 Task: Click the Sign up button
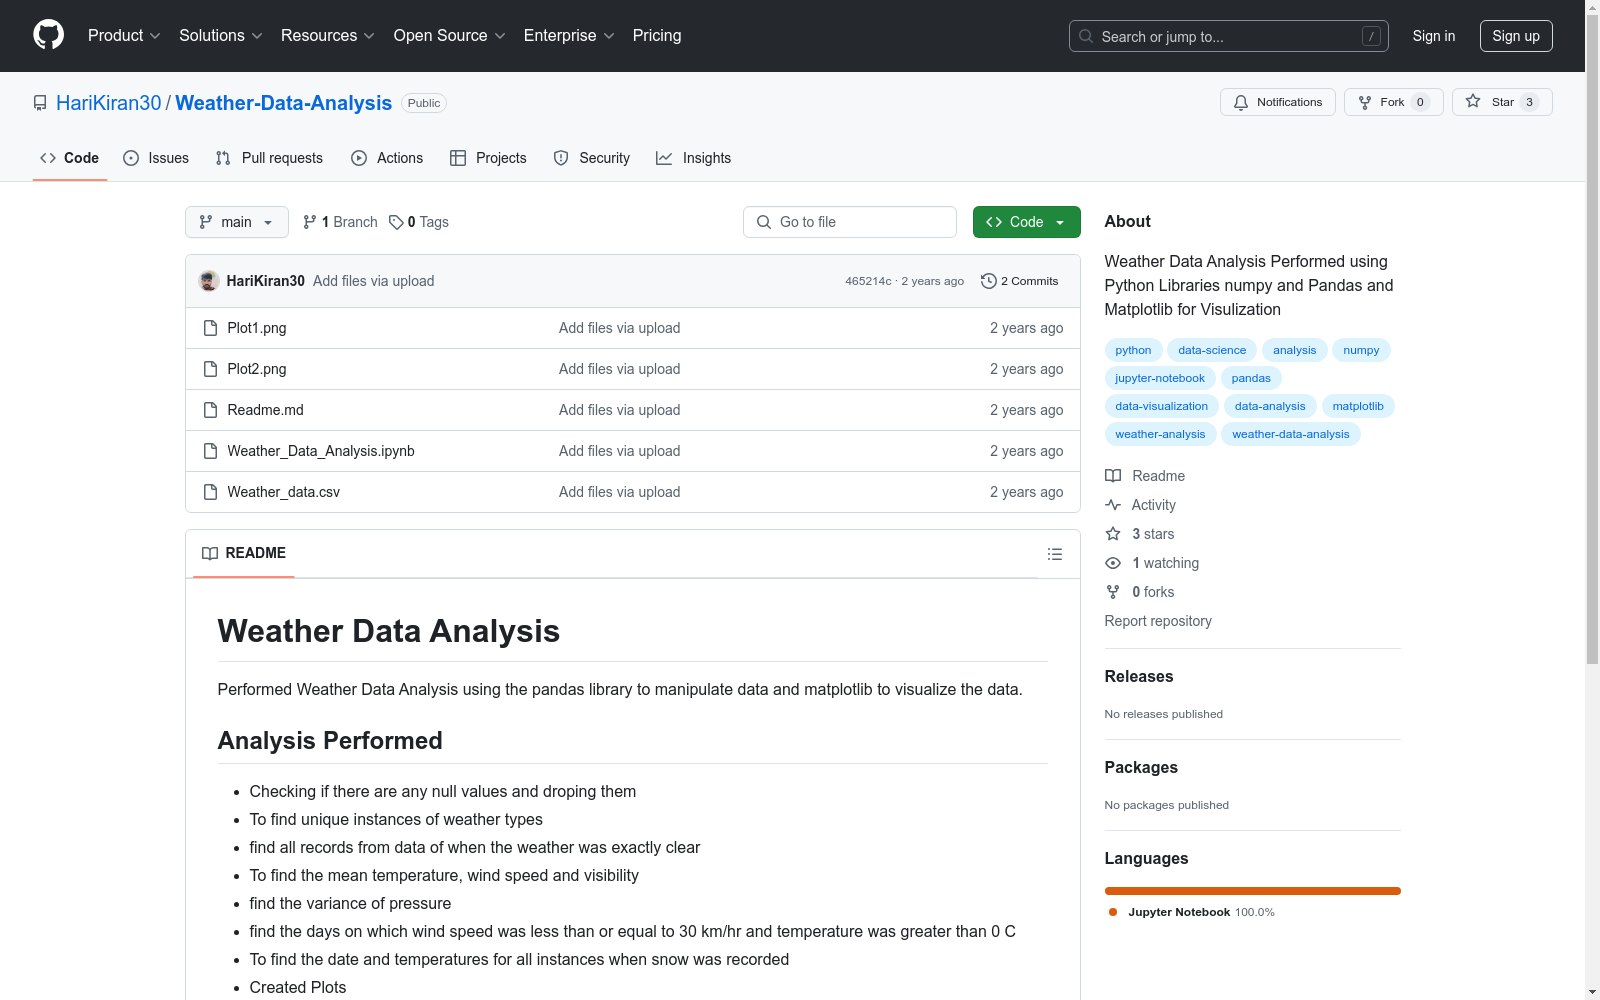[1516, 36]
